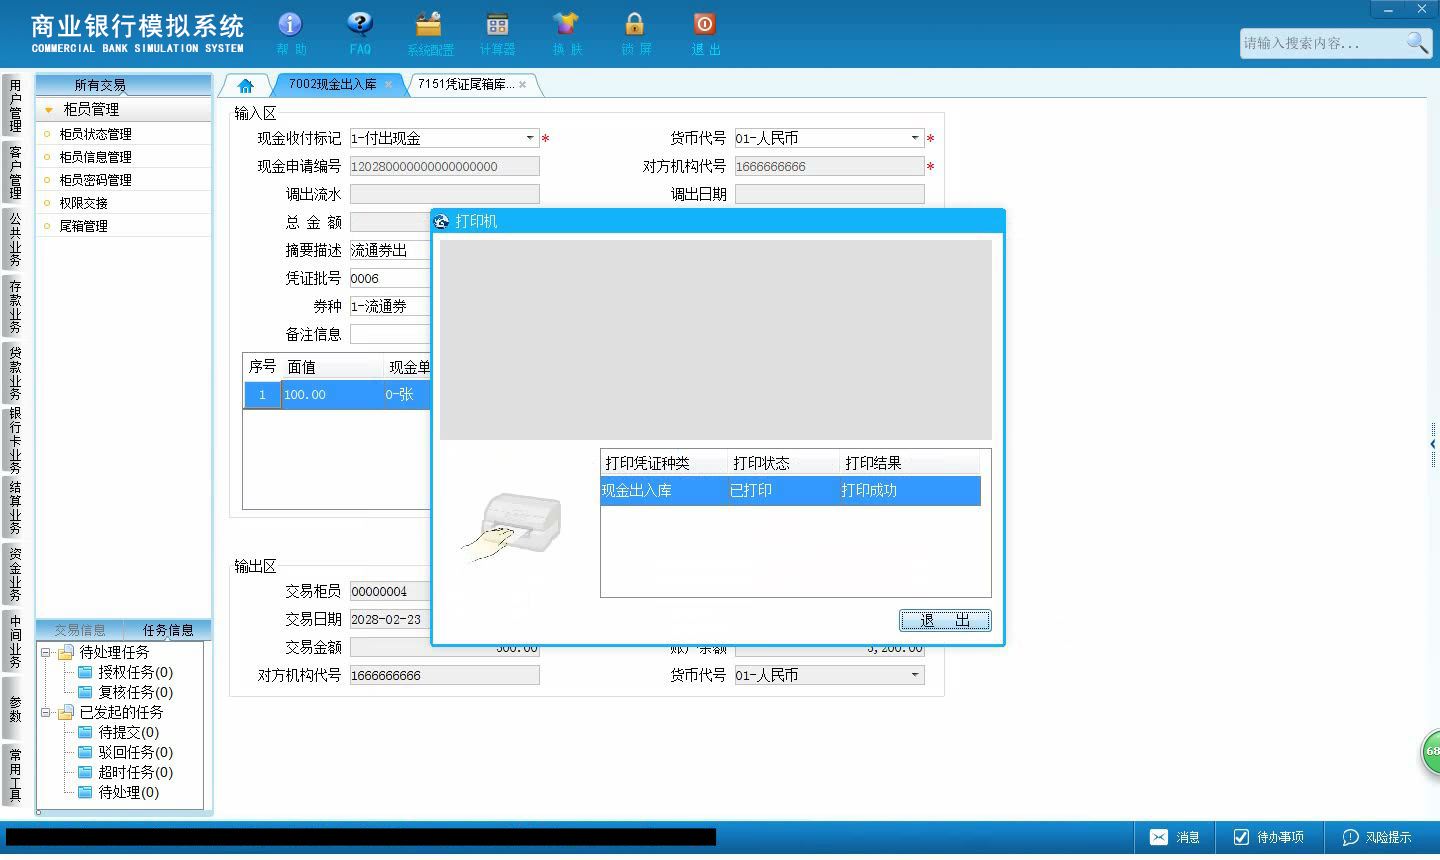Image resolution: width=1440 pixels, height=860 pixels.
Task: Close the 7002现金出入库 tab
Action: pos(388,85)
